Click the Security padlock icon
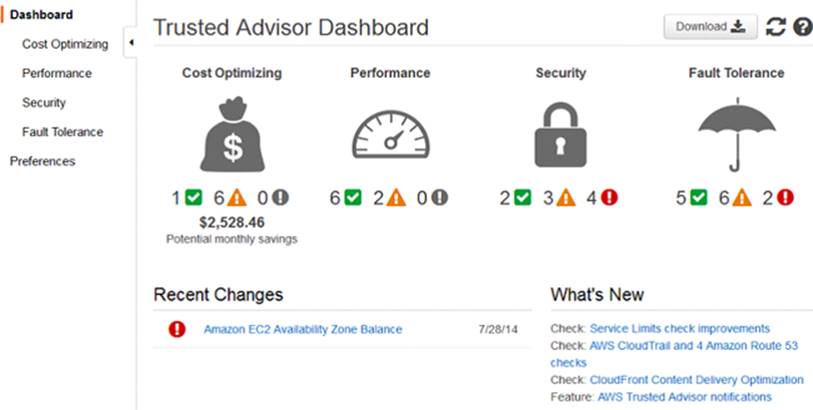This screenshot has height=410, width=813. point(560,135)
